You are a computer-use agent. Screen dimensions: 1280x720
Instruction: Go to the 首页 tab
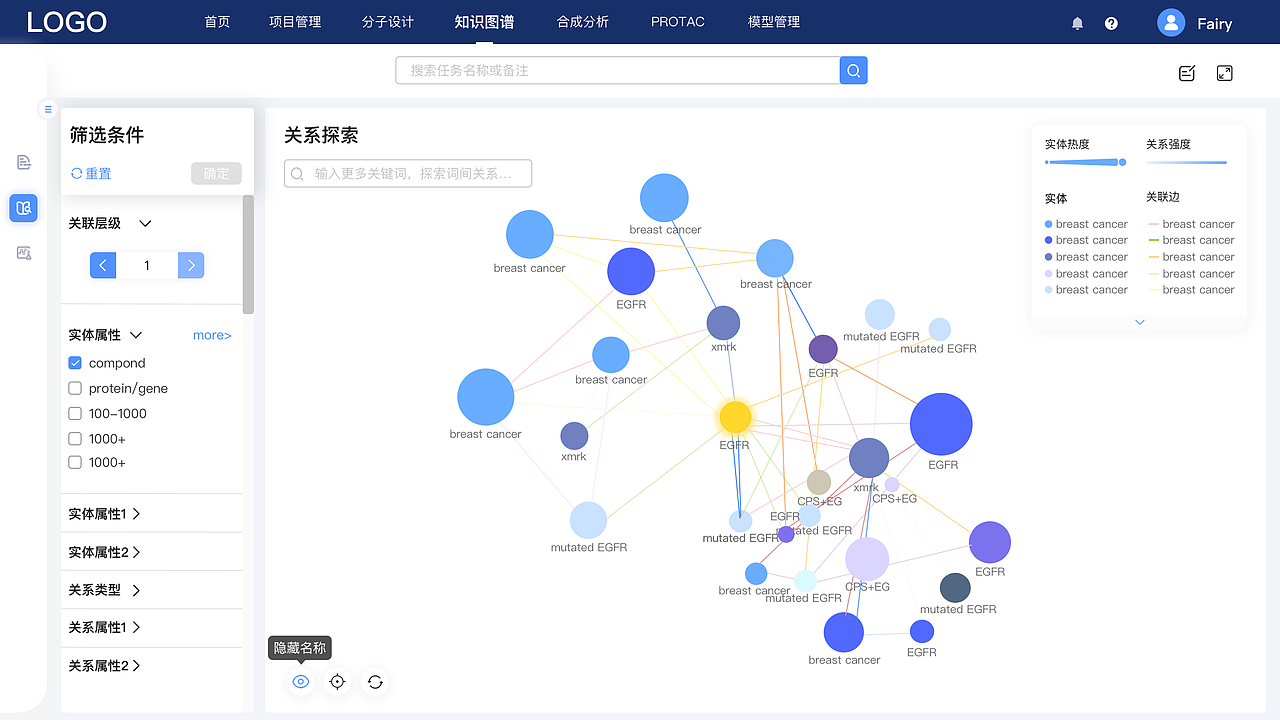(x=217, y=22)
